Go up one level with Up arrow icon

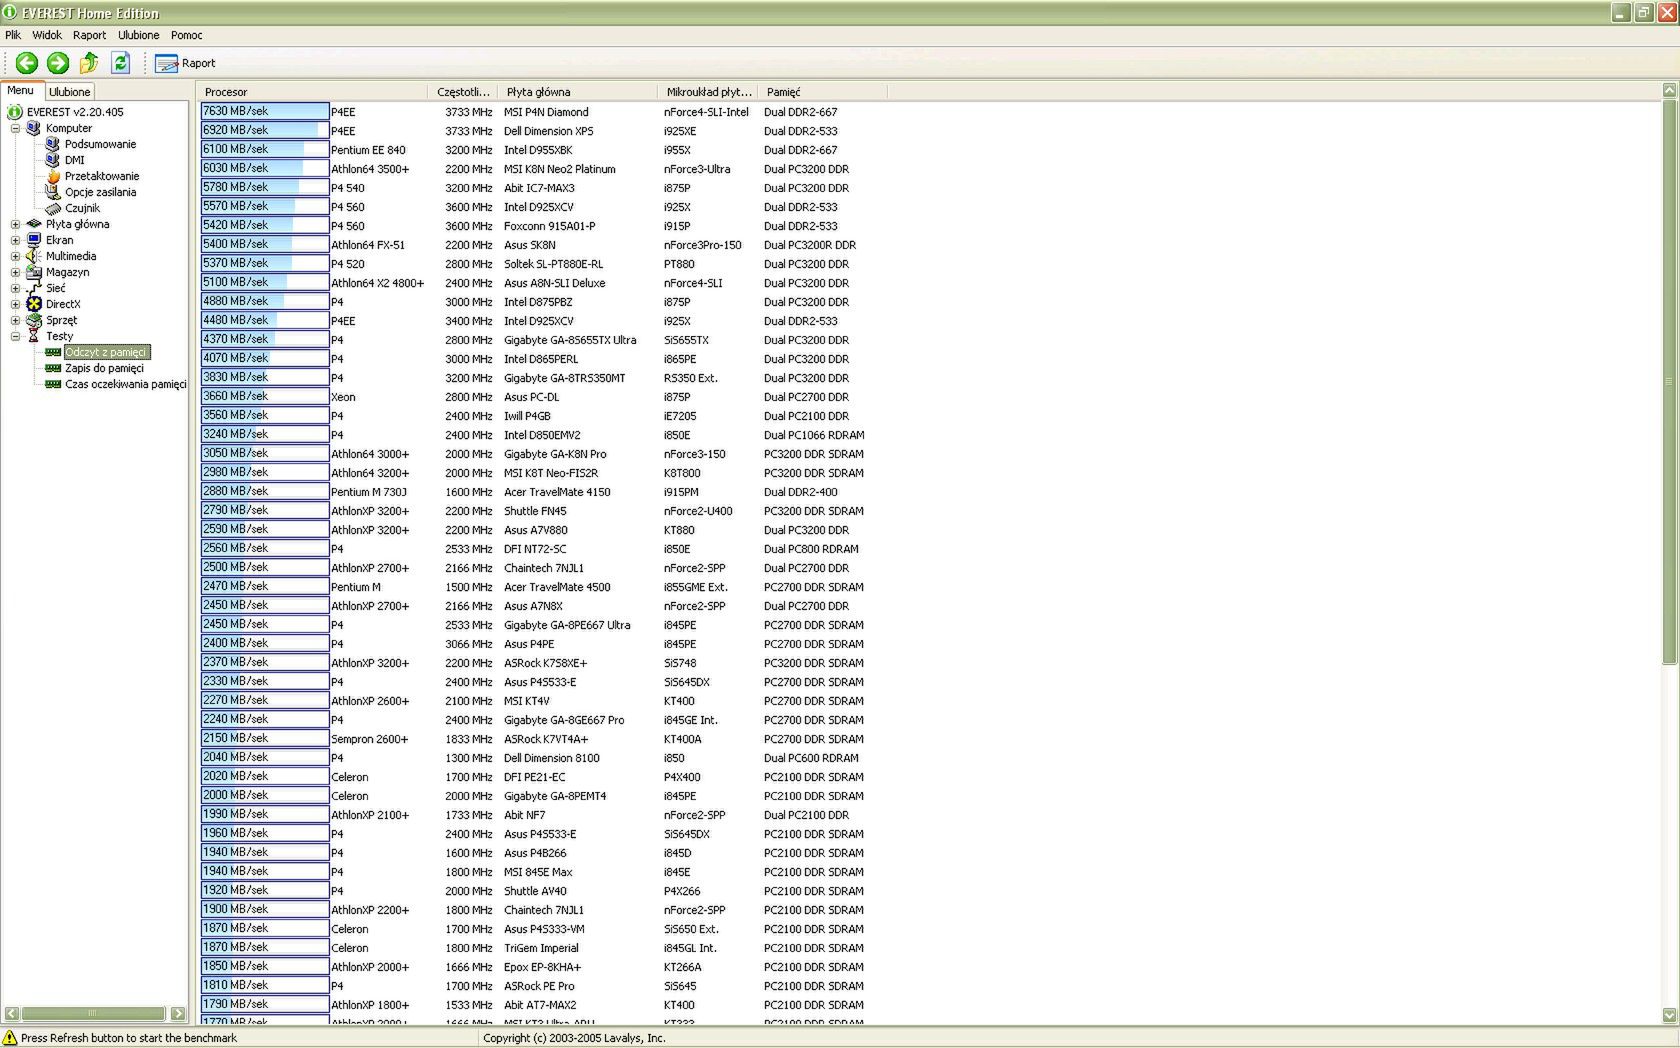[89, 63]
